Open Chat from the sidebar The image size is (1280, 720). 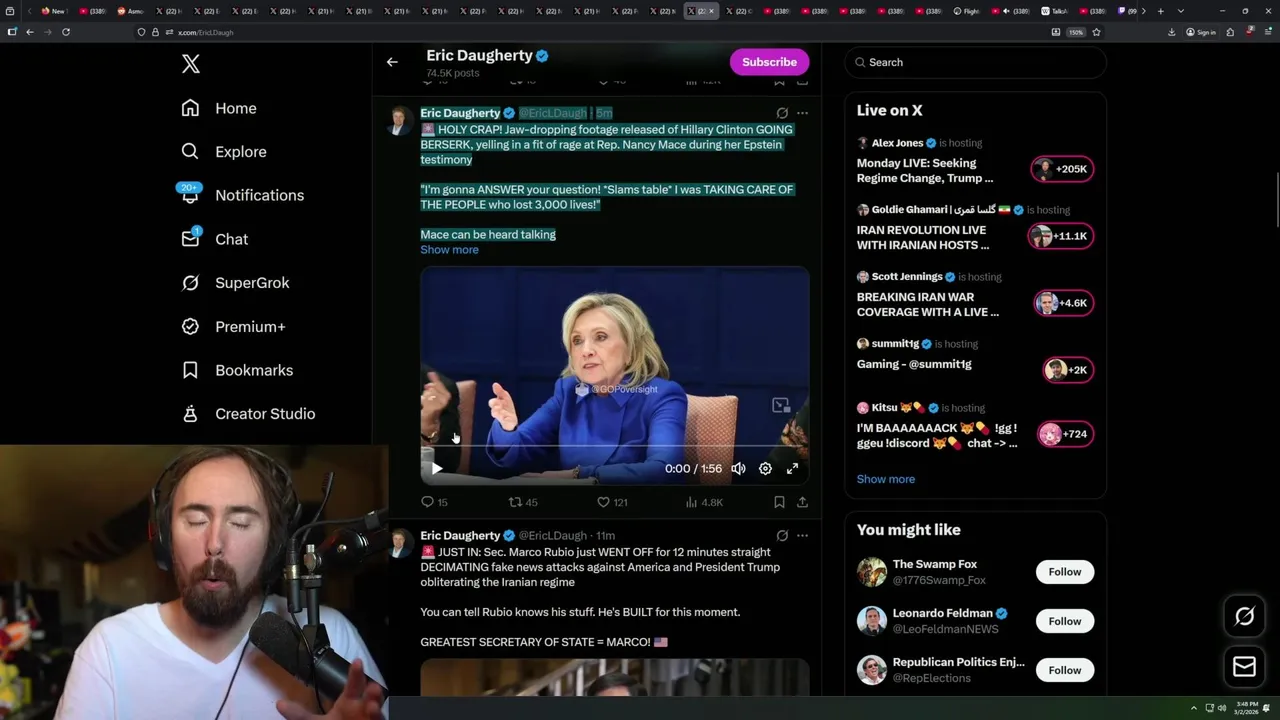214,239
